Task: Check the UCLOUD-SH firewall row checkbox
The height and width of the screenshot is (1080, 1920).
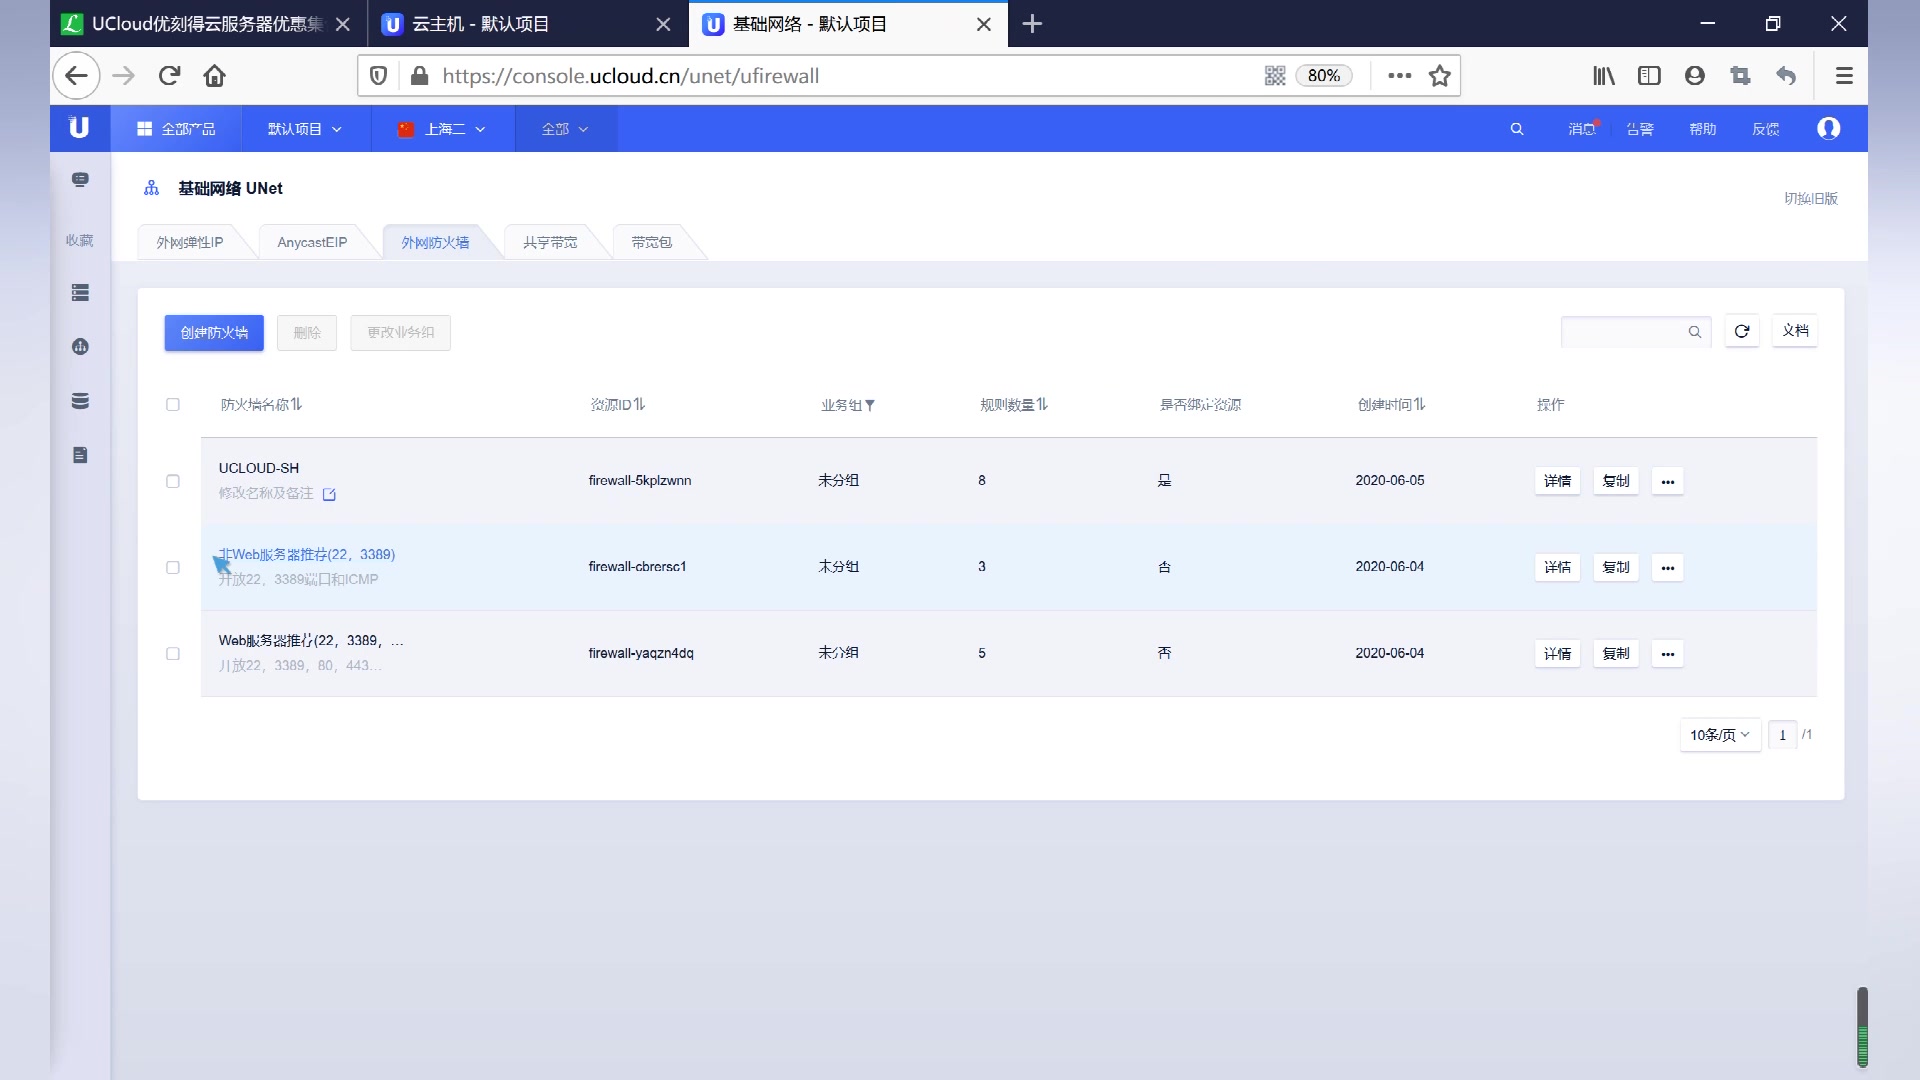Action: pyautogui.click(x=173, y=481)
